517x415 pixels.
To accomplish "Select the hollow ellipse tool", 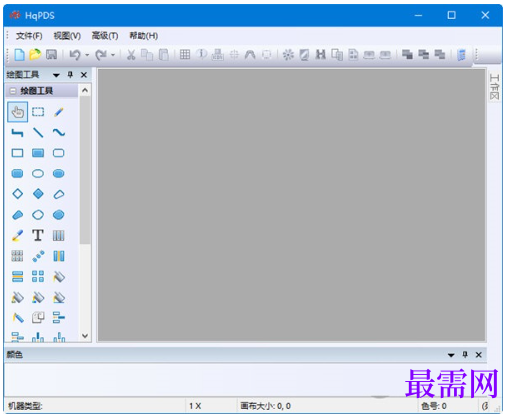I will point(38,173).
